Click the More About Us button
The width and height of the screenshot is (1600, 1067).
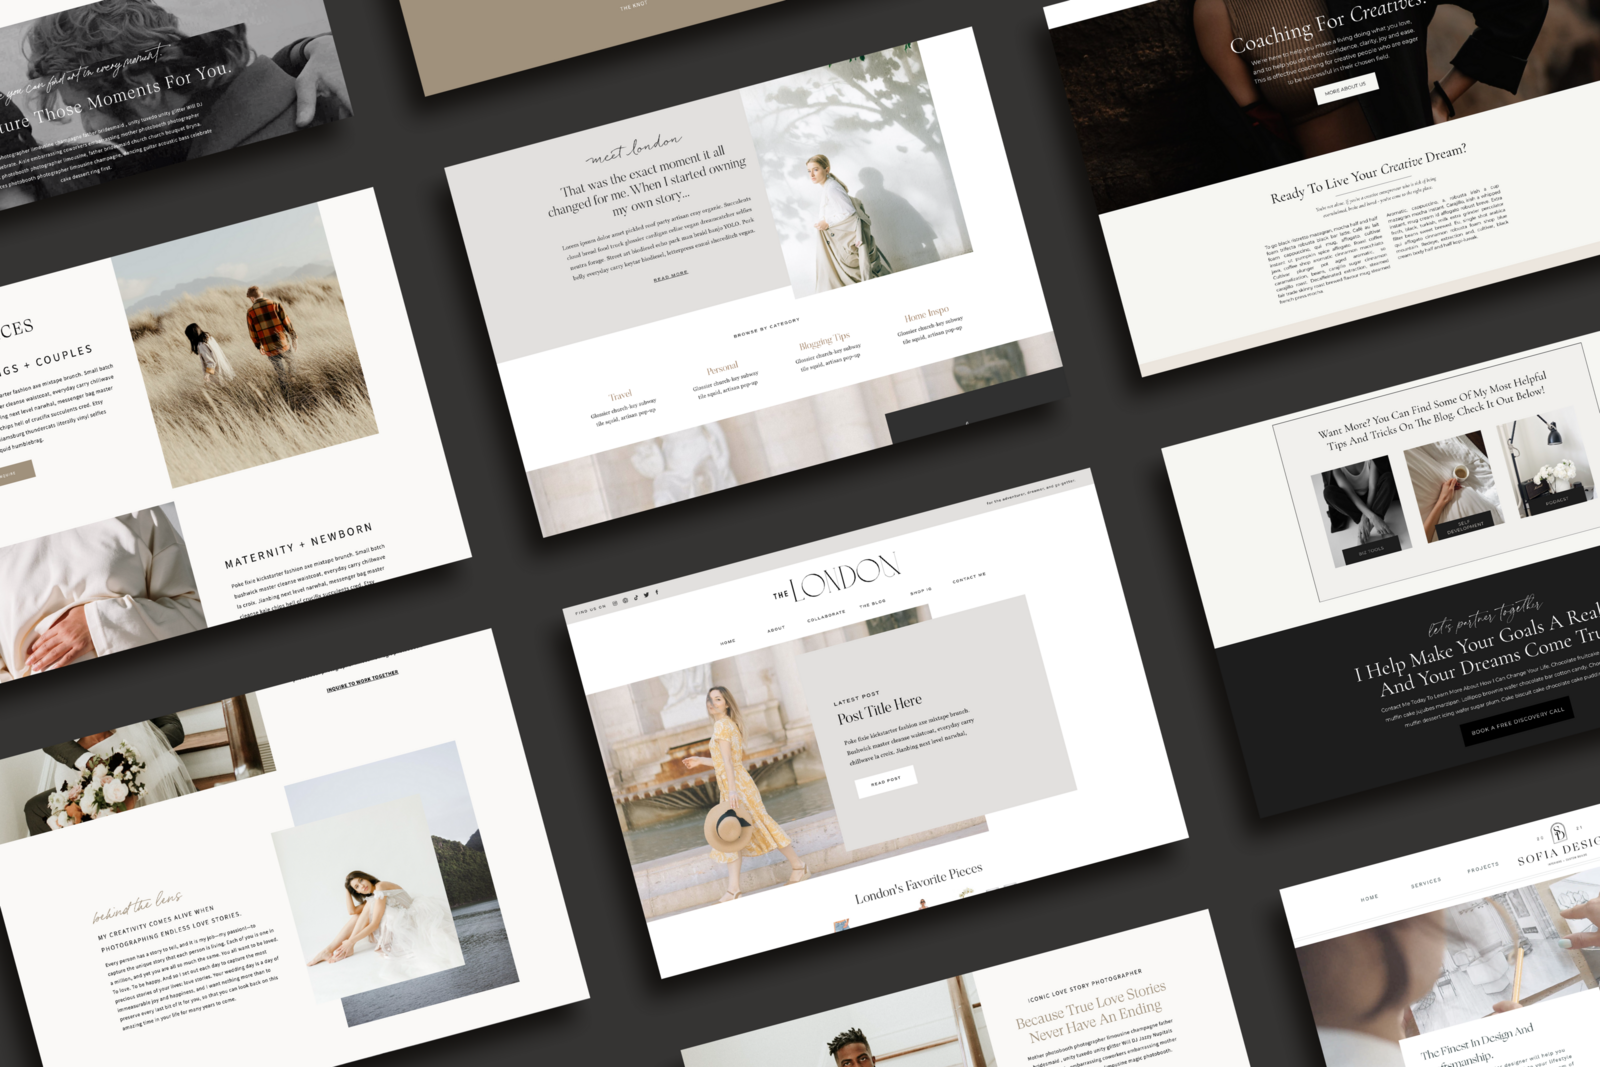(x=1345, y=90)
